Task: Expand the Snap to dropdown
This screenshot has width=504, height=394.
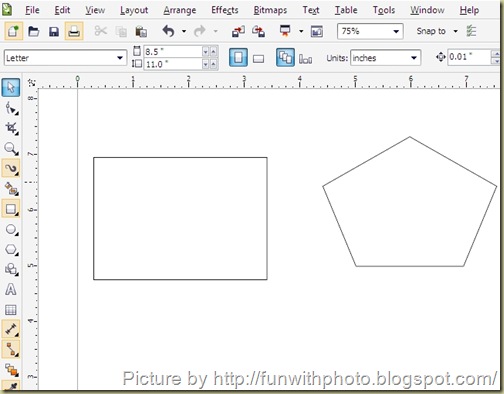Action: click(455, 31)
